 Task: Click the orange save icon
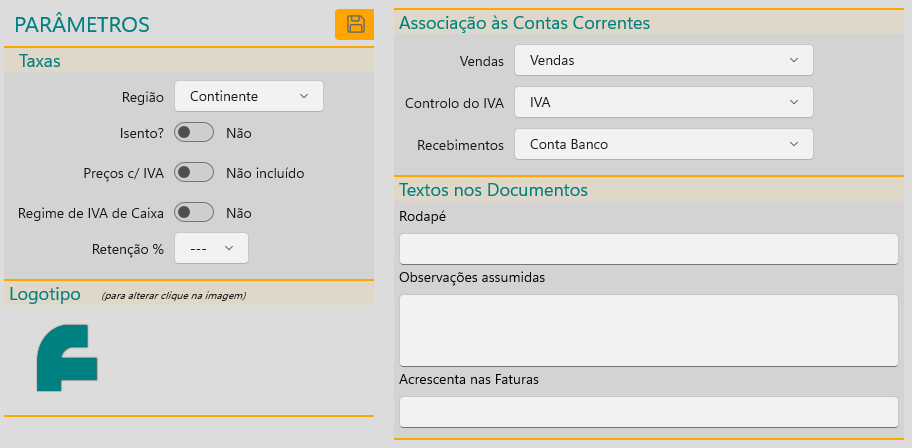[354, 25]
